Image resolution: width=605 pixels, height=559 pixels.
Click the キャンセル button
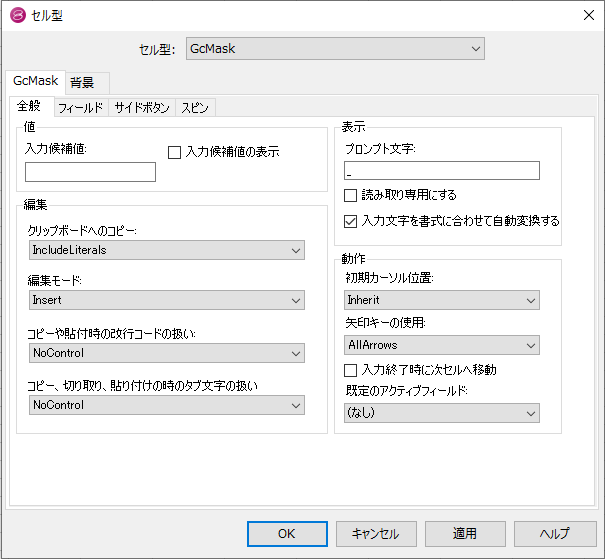(376, 534)
